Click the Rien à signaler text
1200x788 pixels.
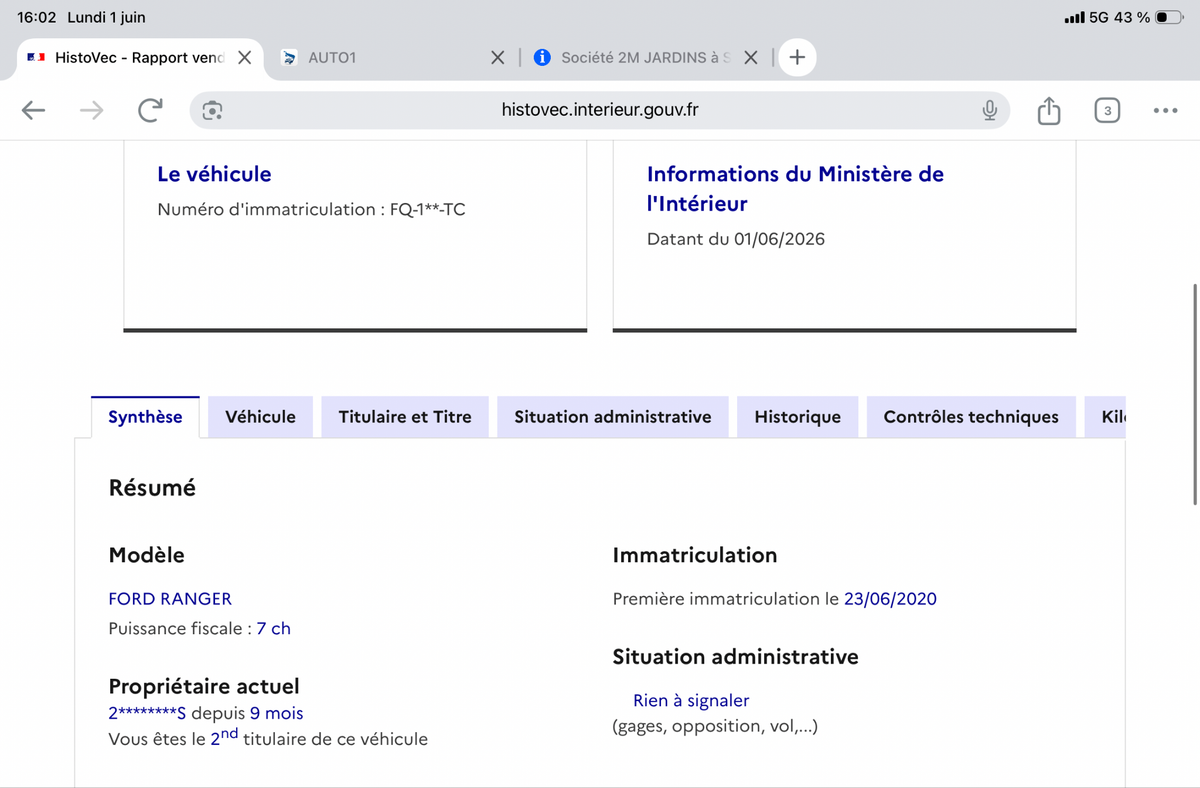[x=691, y=701]
